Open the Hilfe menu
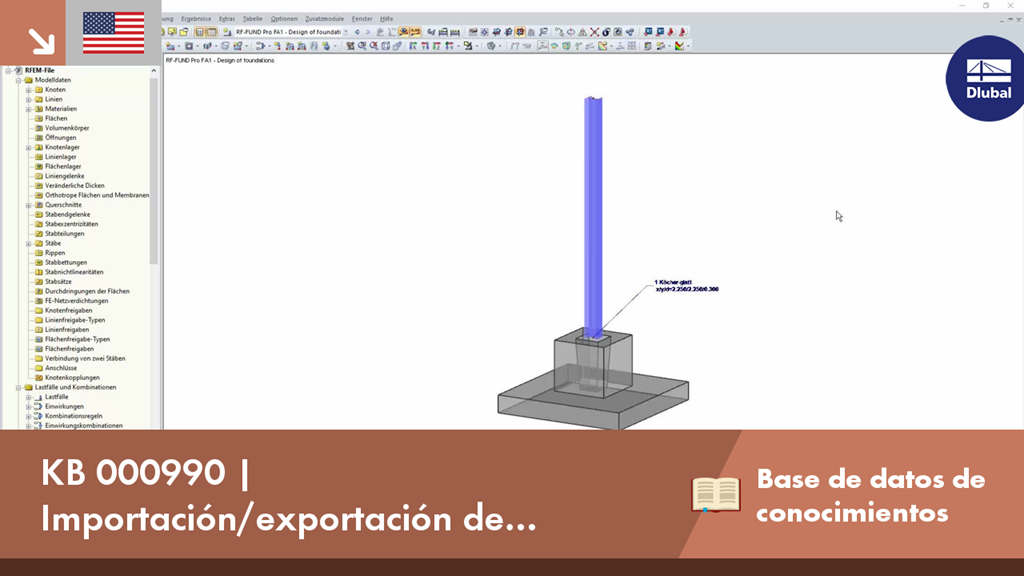1024x576 pixels. click(x=387, y=19)
